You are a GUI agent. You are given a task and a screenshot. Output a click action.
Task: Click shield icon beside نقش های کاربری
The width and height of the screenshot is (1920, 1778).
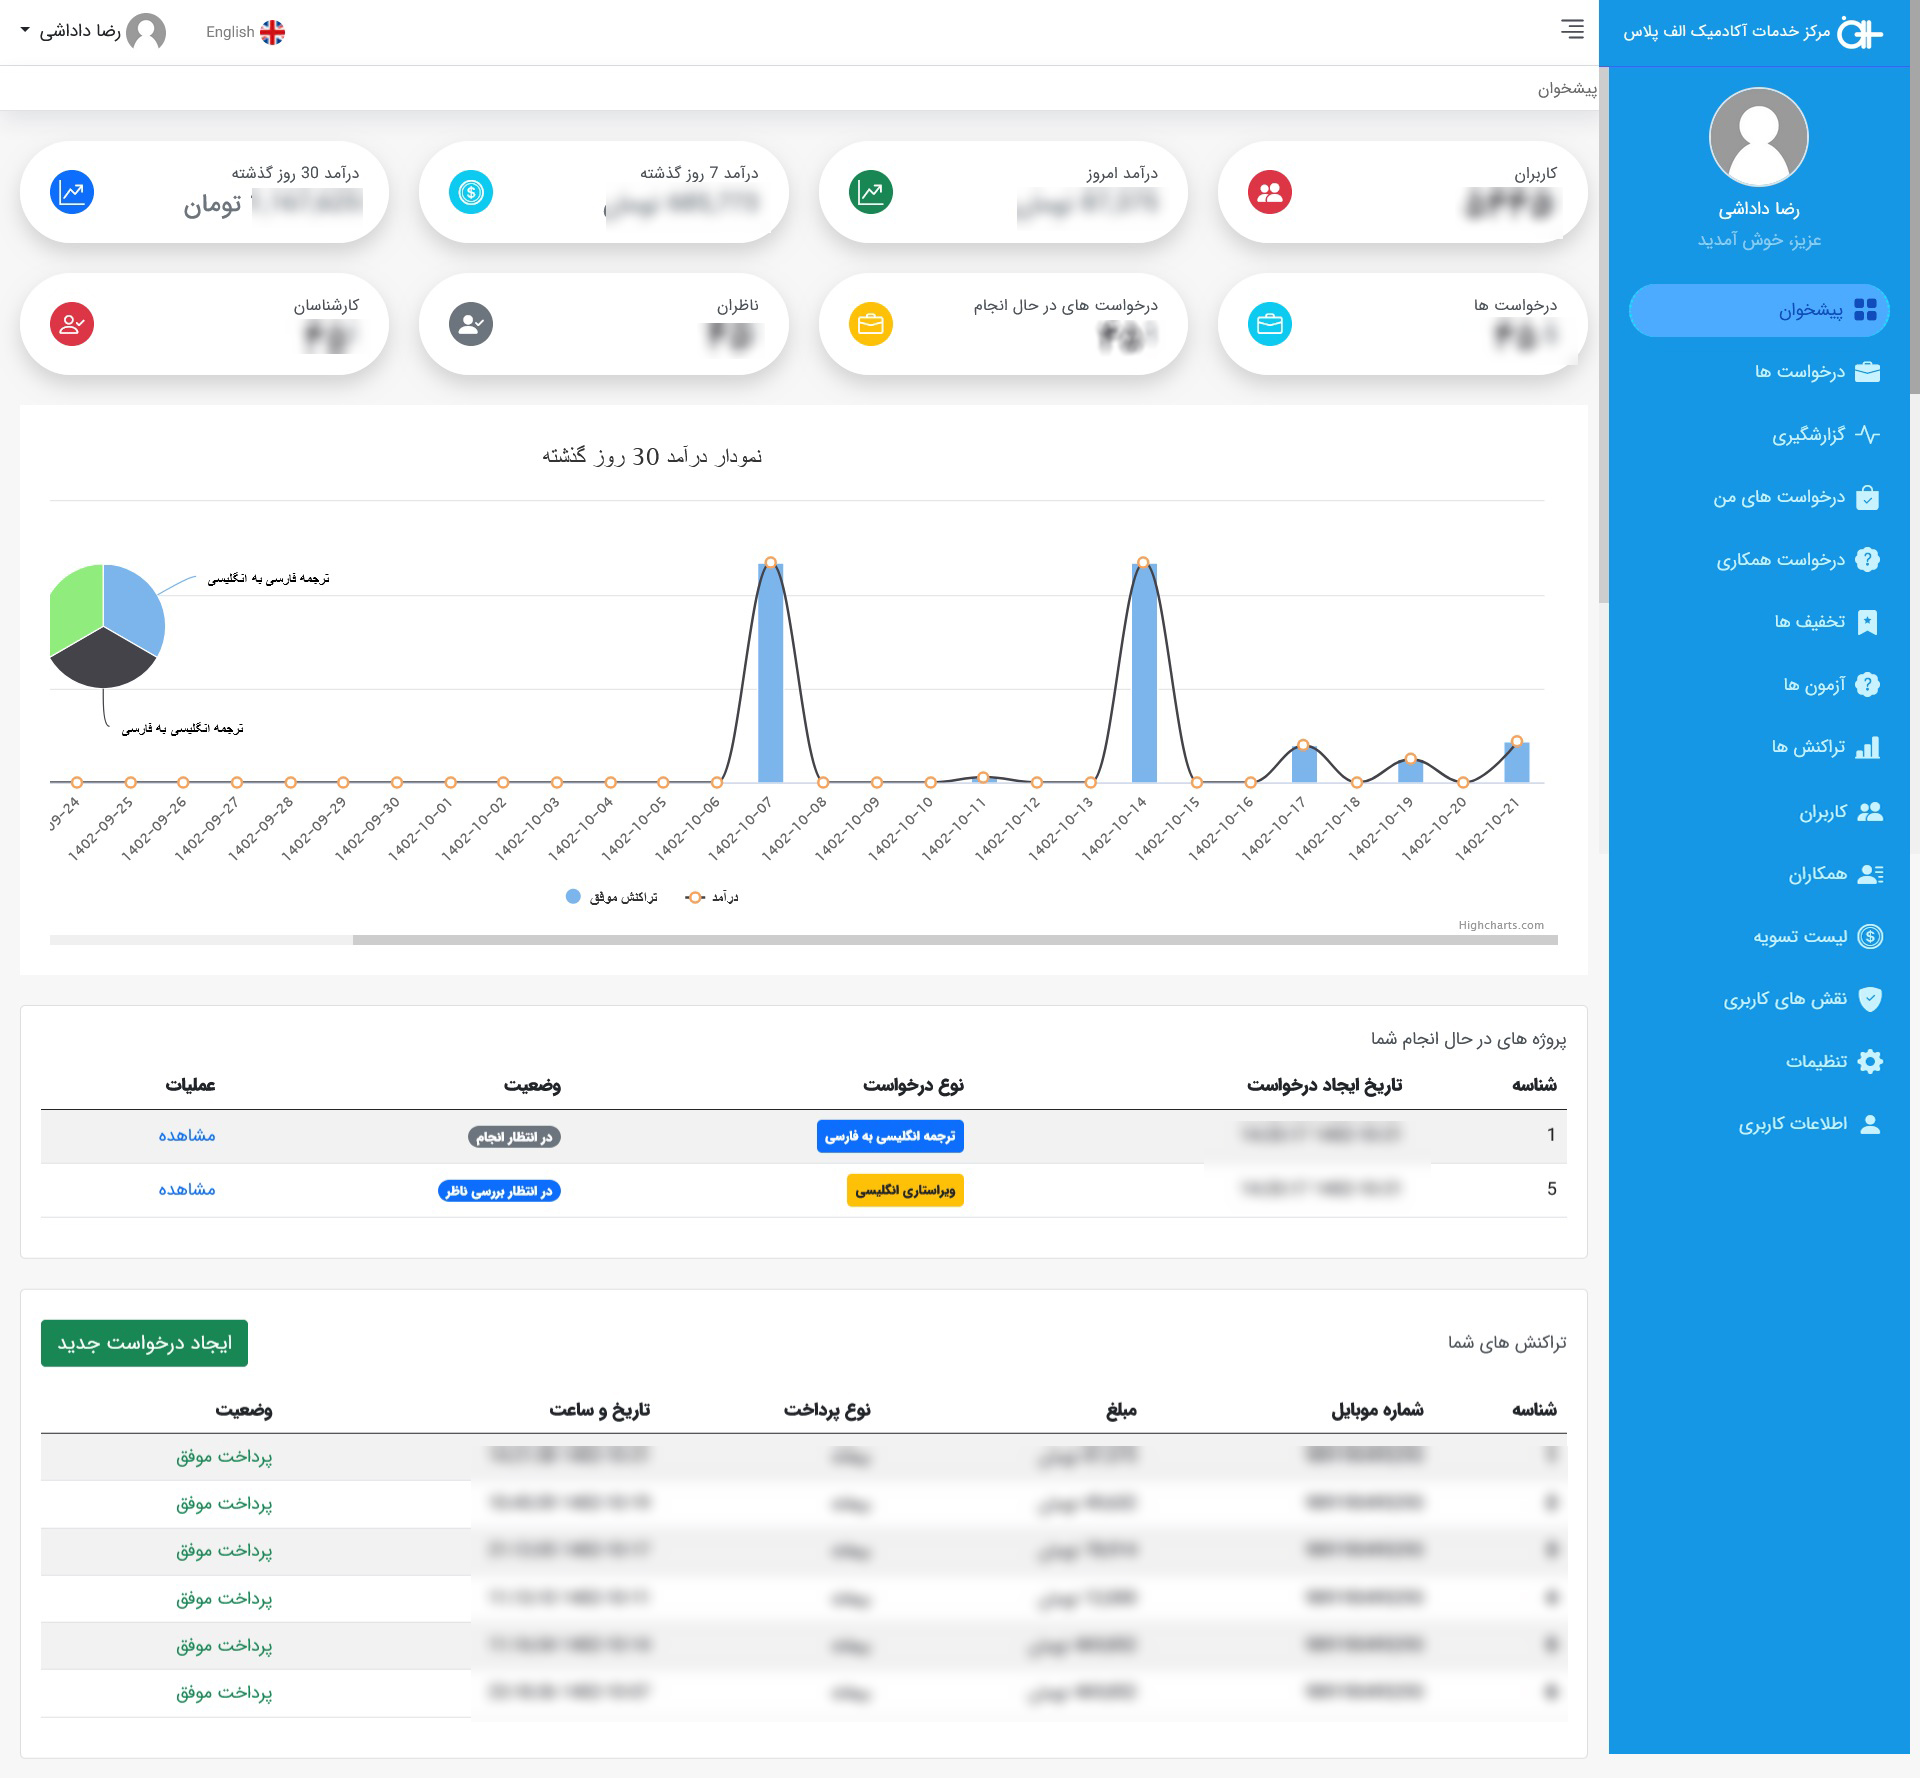pos(1869,999)
